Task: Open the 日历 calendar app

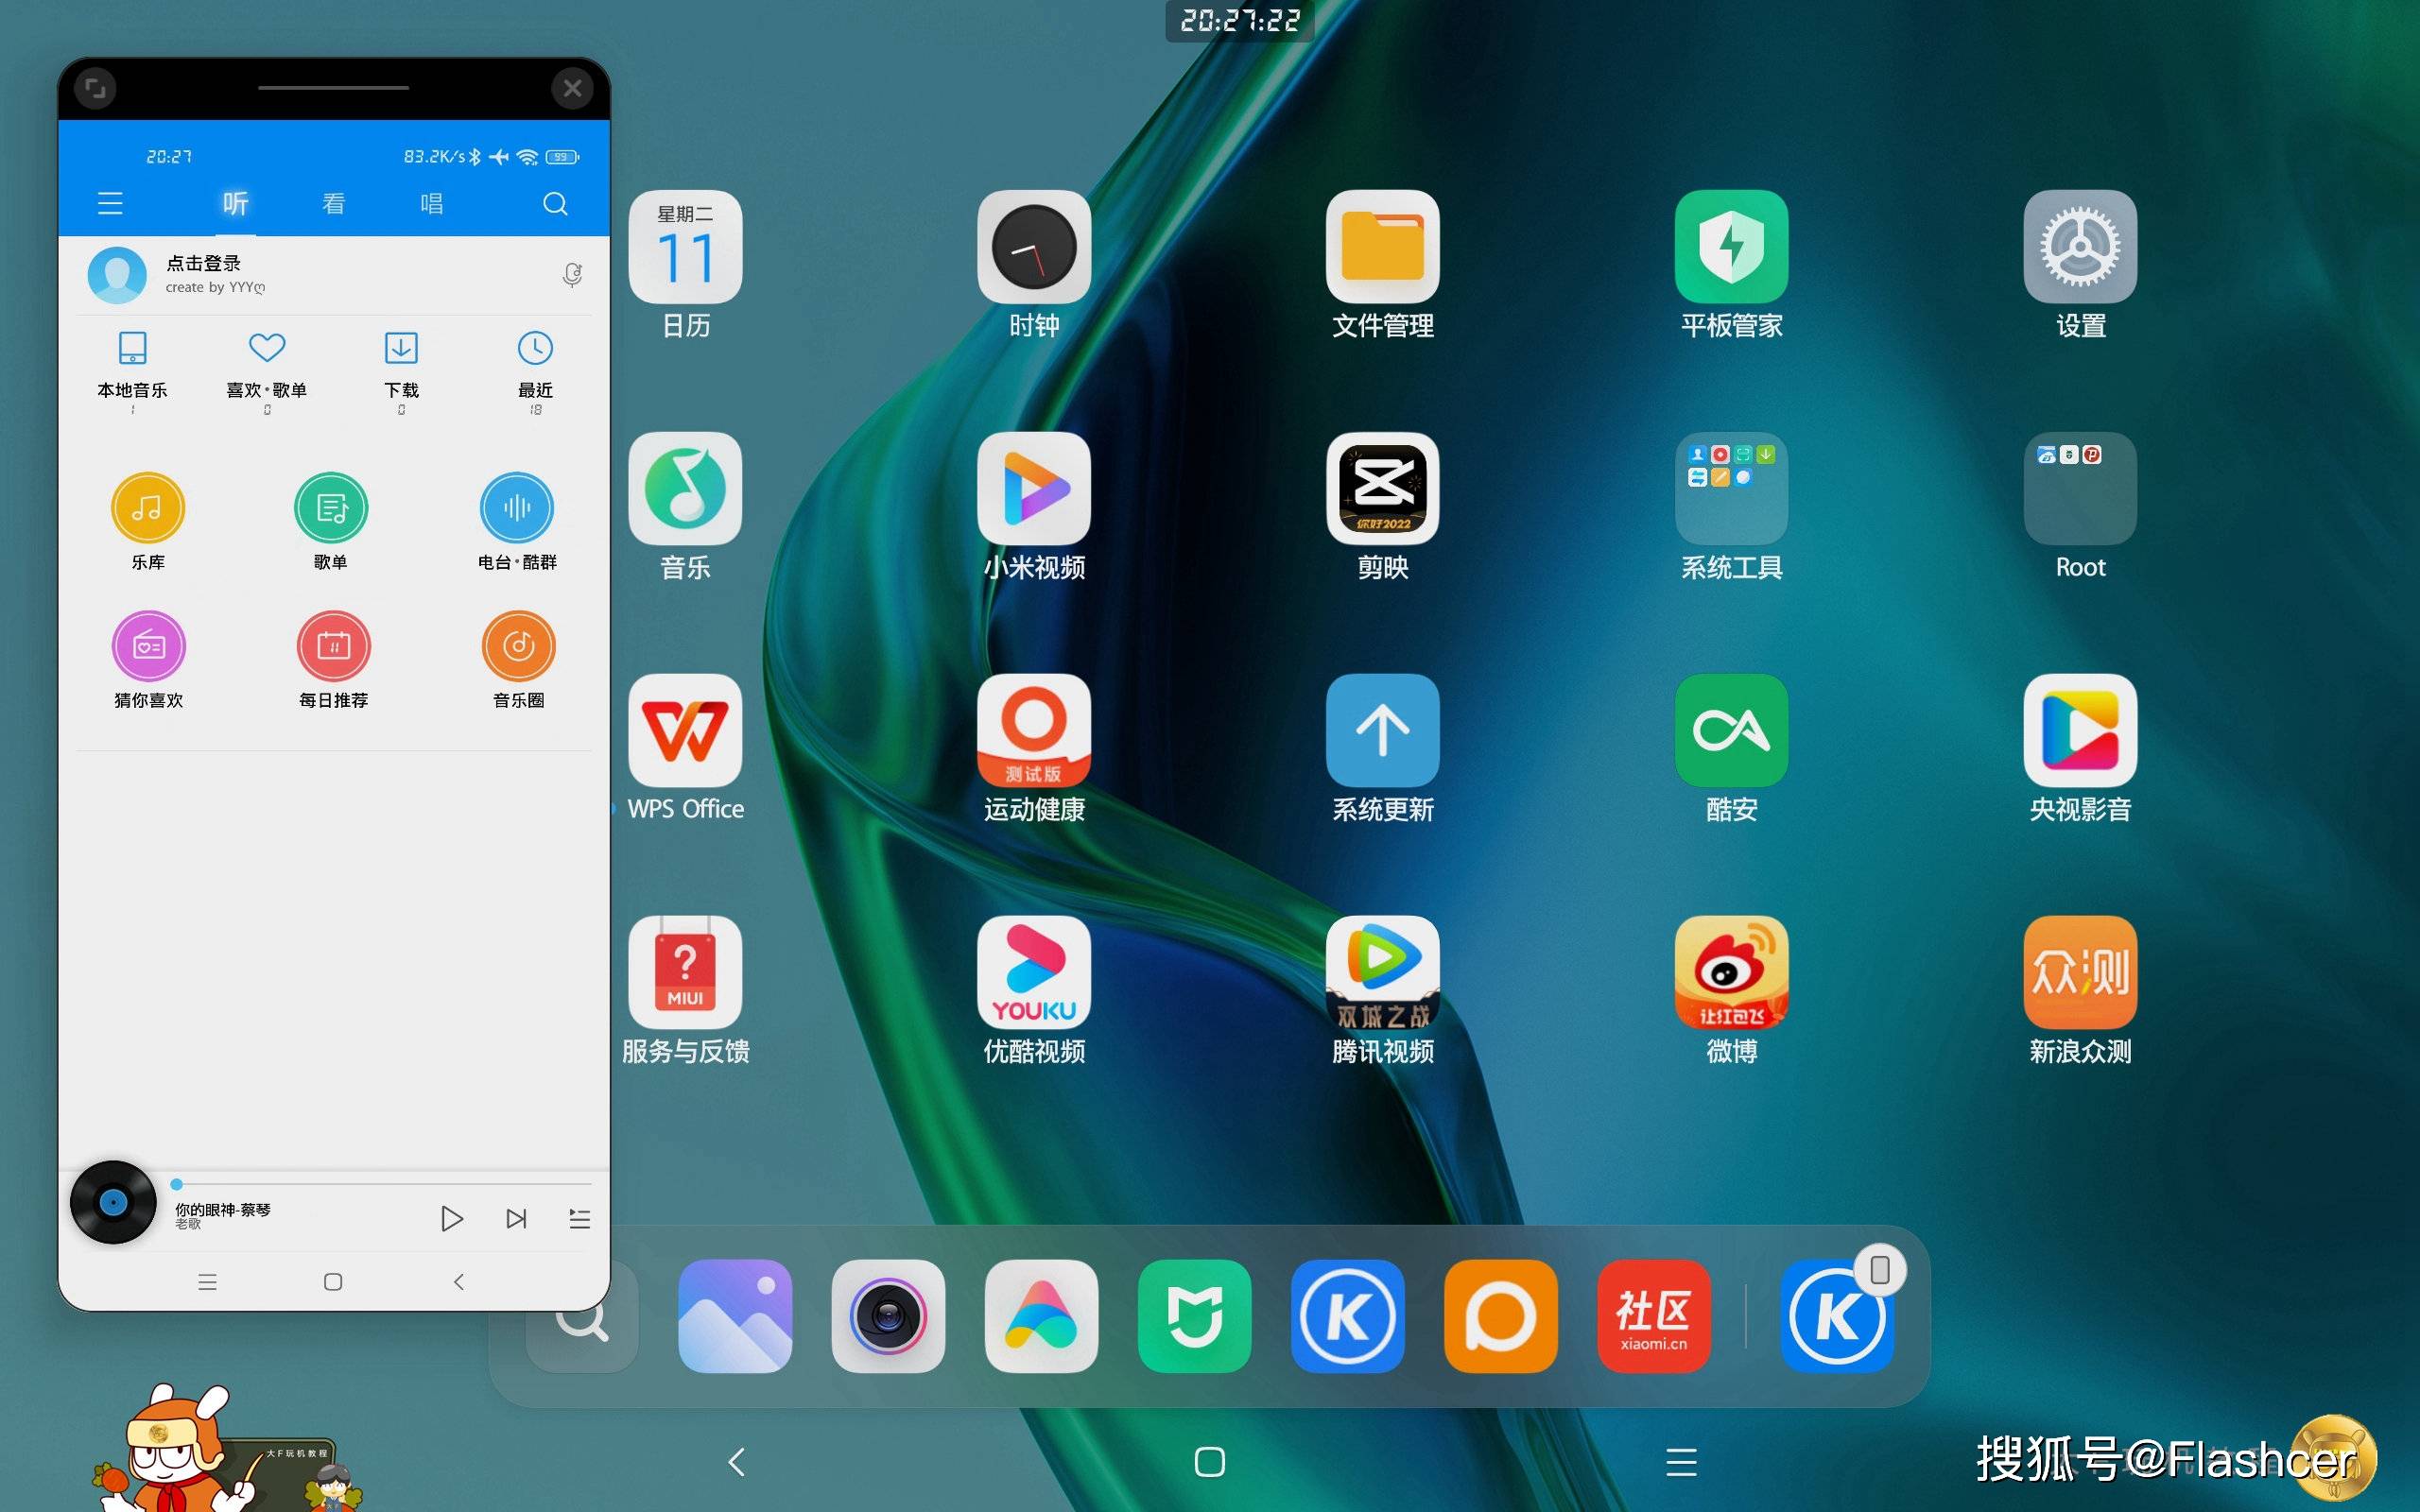Action: pyautogui.click(x=685, y=264)
